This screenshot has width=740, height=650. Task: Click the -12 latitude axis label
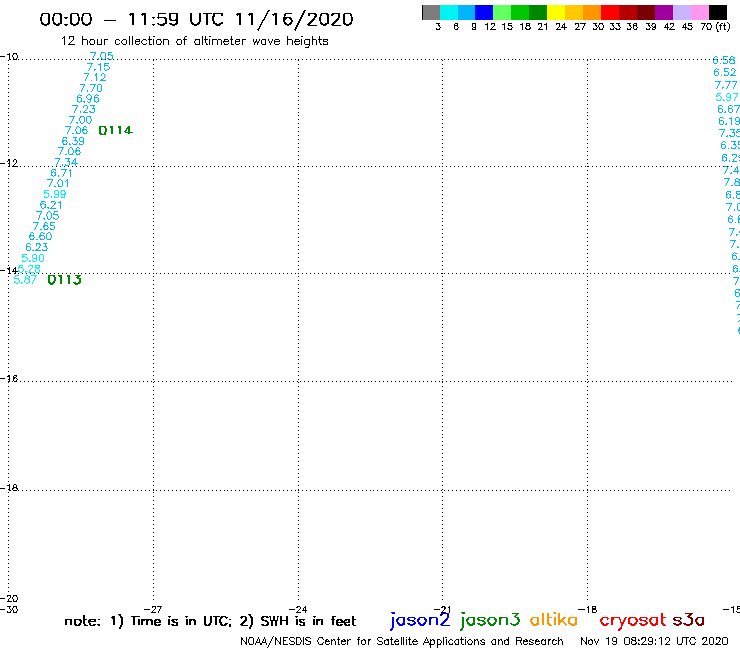point(9,163)
